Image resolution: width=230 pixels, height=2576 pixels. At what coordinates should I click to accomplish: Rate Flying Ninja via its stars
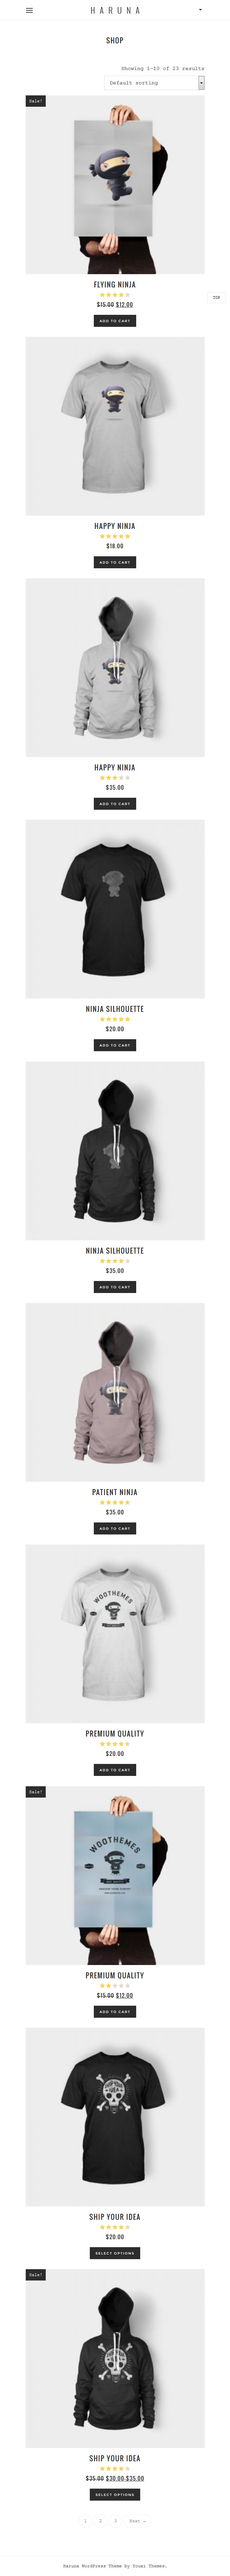click(115, 295)
